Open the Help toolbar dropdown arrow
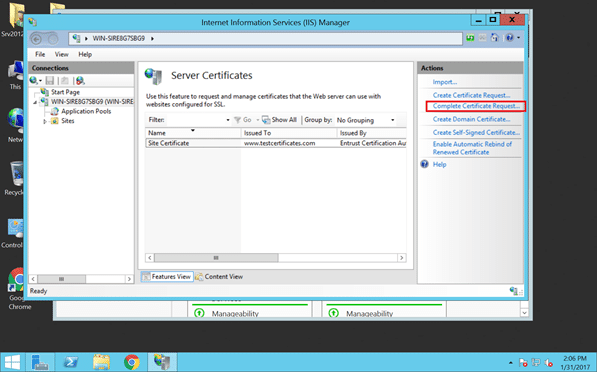Image resolution: width=597 pixels, height=372 pixels. click(x=518, y=38)
